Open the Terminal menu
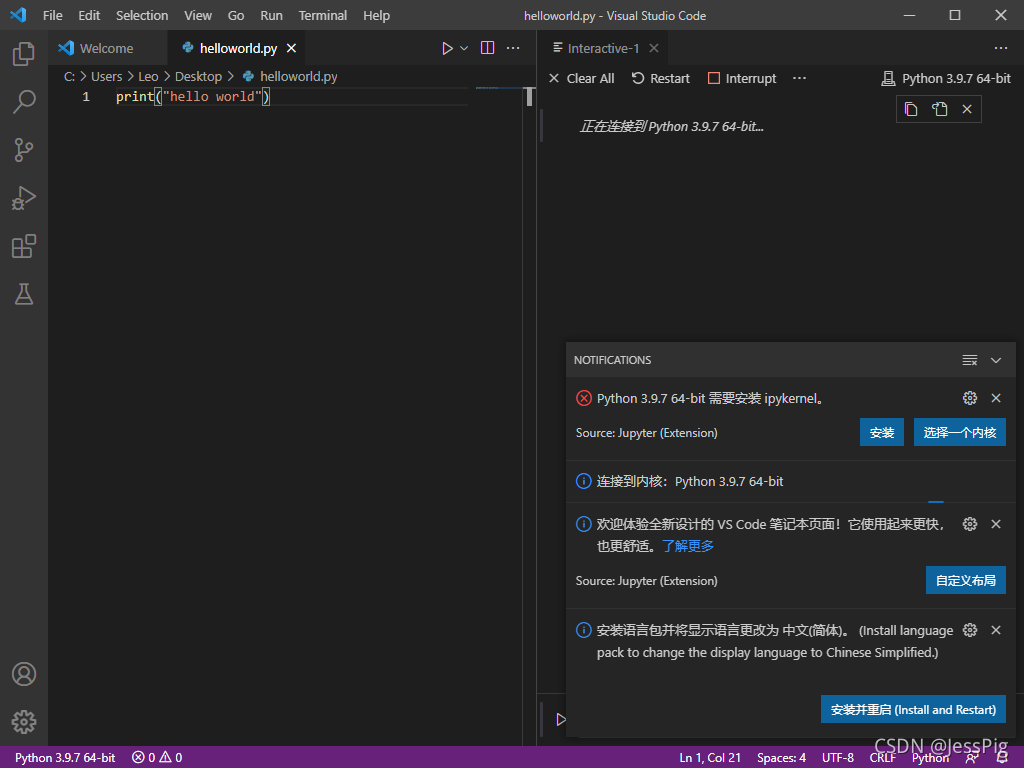The image size is (1024, 768). tap(323, 15)
